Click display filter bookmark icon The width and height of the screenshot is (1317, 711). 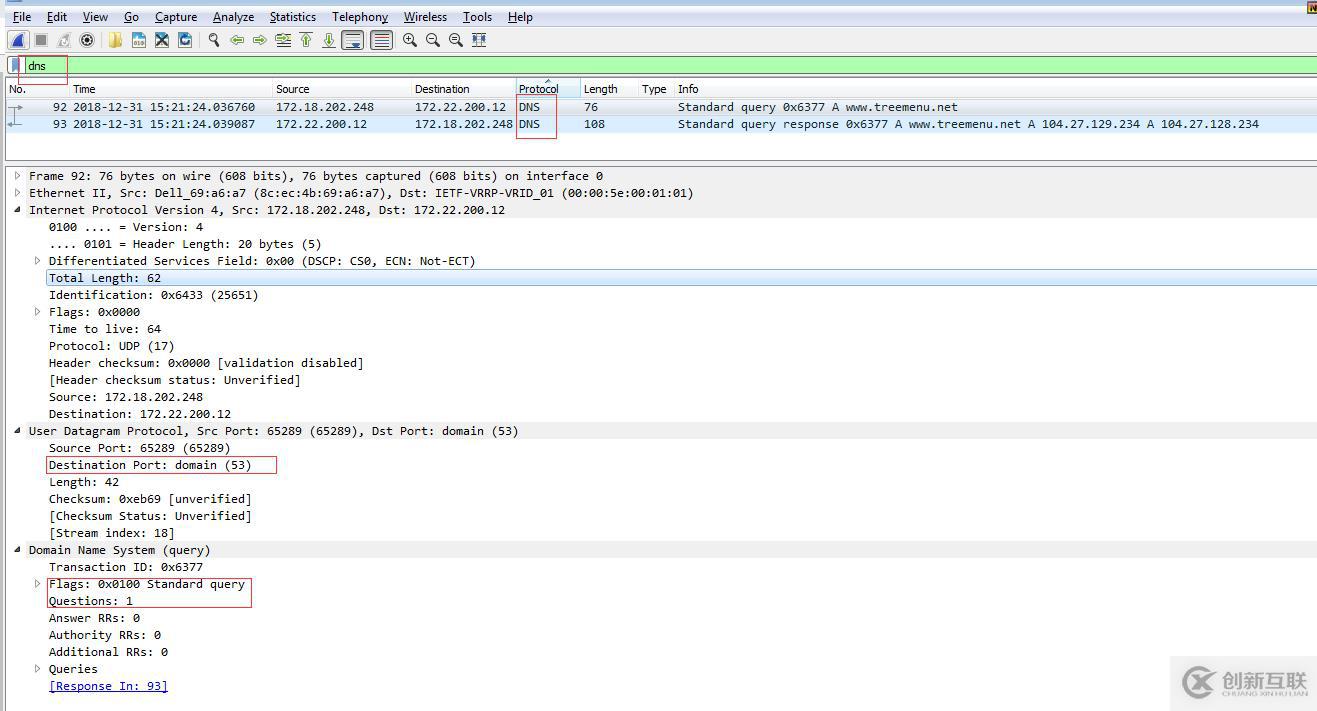[15, 66]
